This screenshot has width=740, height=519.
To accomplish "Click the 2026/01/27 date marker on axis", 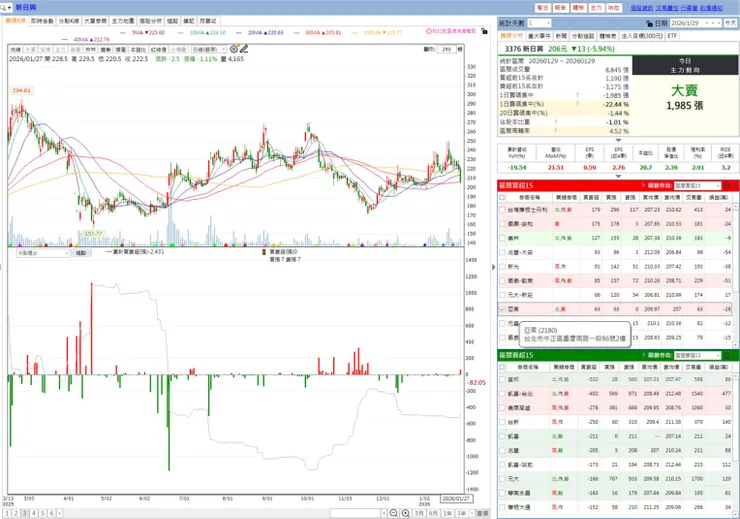I will (x=456, y=499).
